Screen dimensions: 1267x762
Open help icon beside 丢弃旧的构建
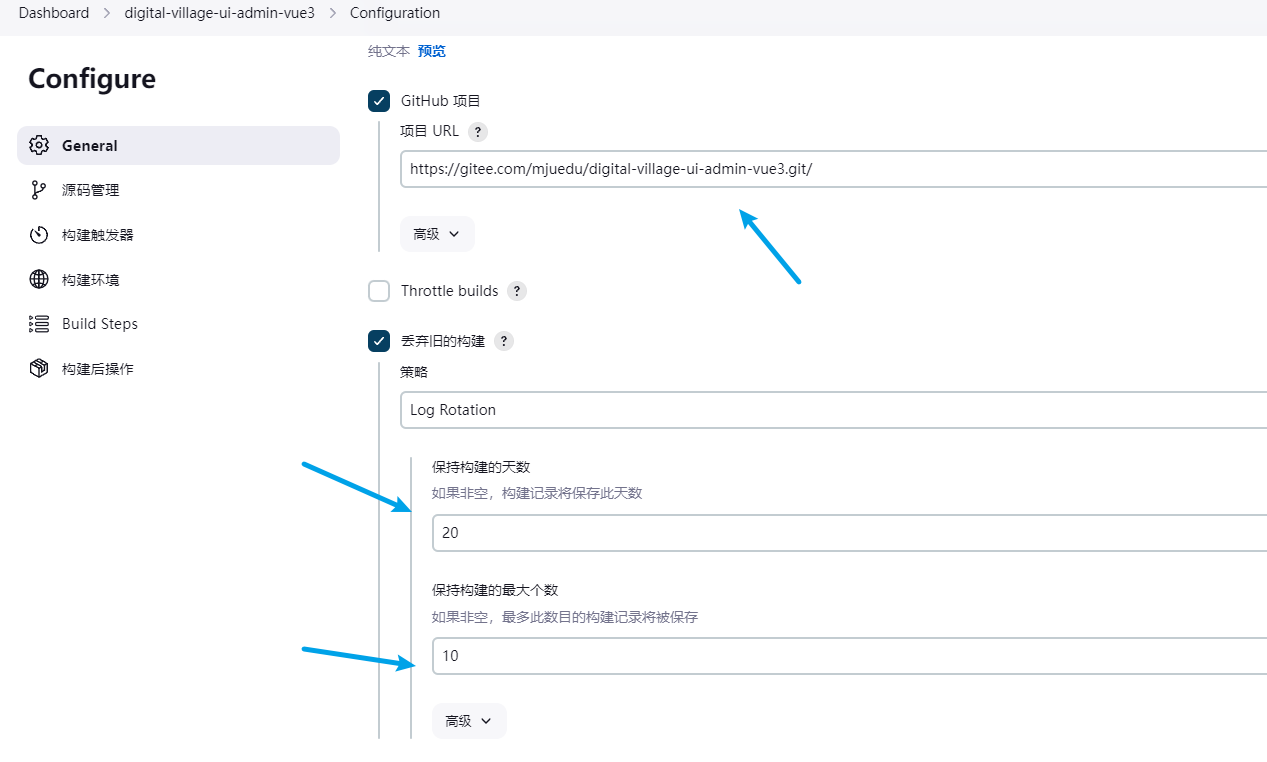[x=503, y=341]
